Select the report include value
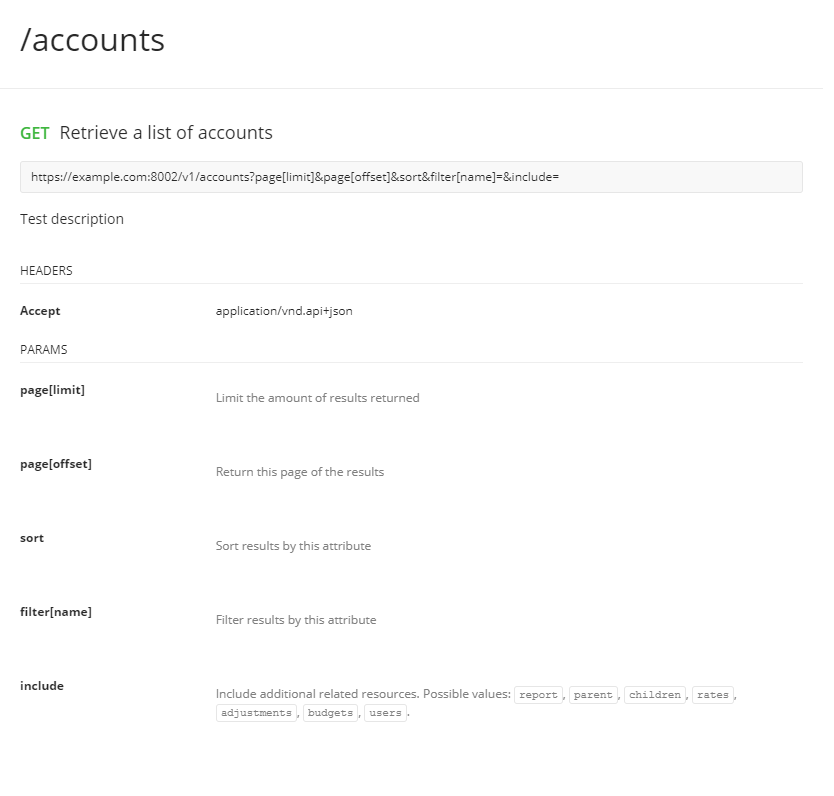 [538, 694]
